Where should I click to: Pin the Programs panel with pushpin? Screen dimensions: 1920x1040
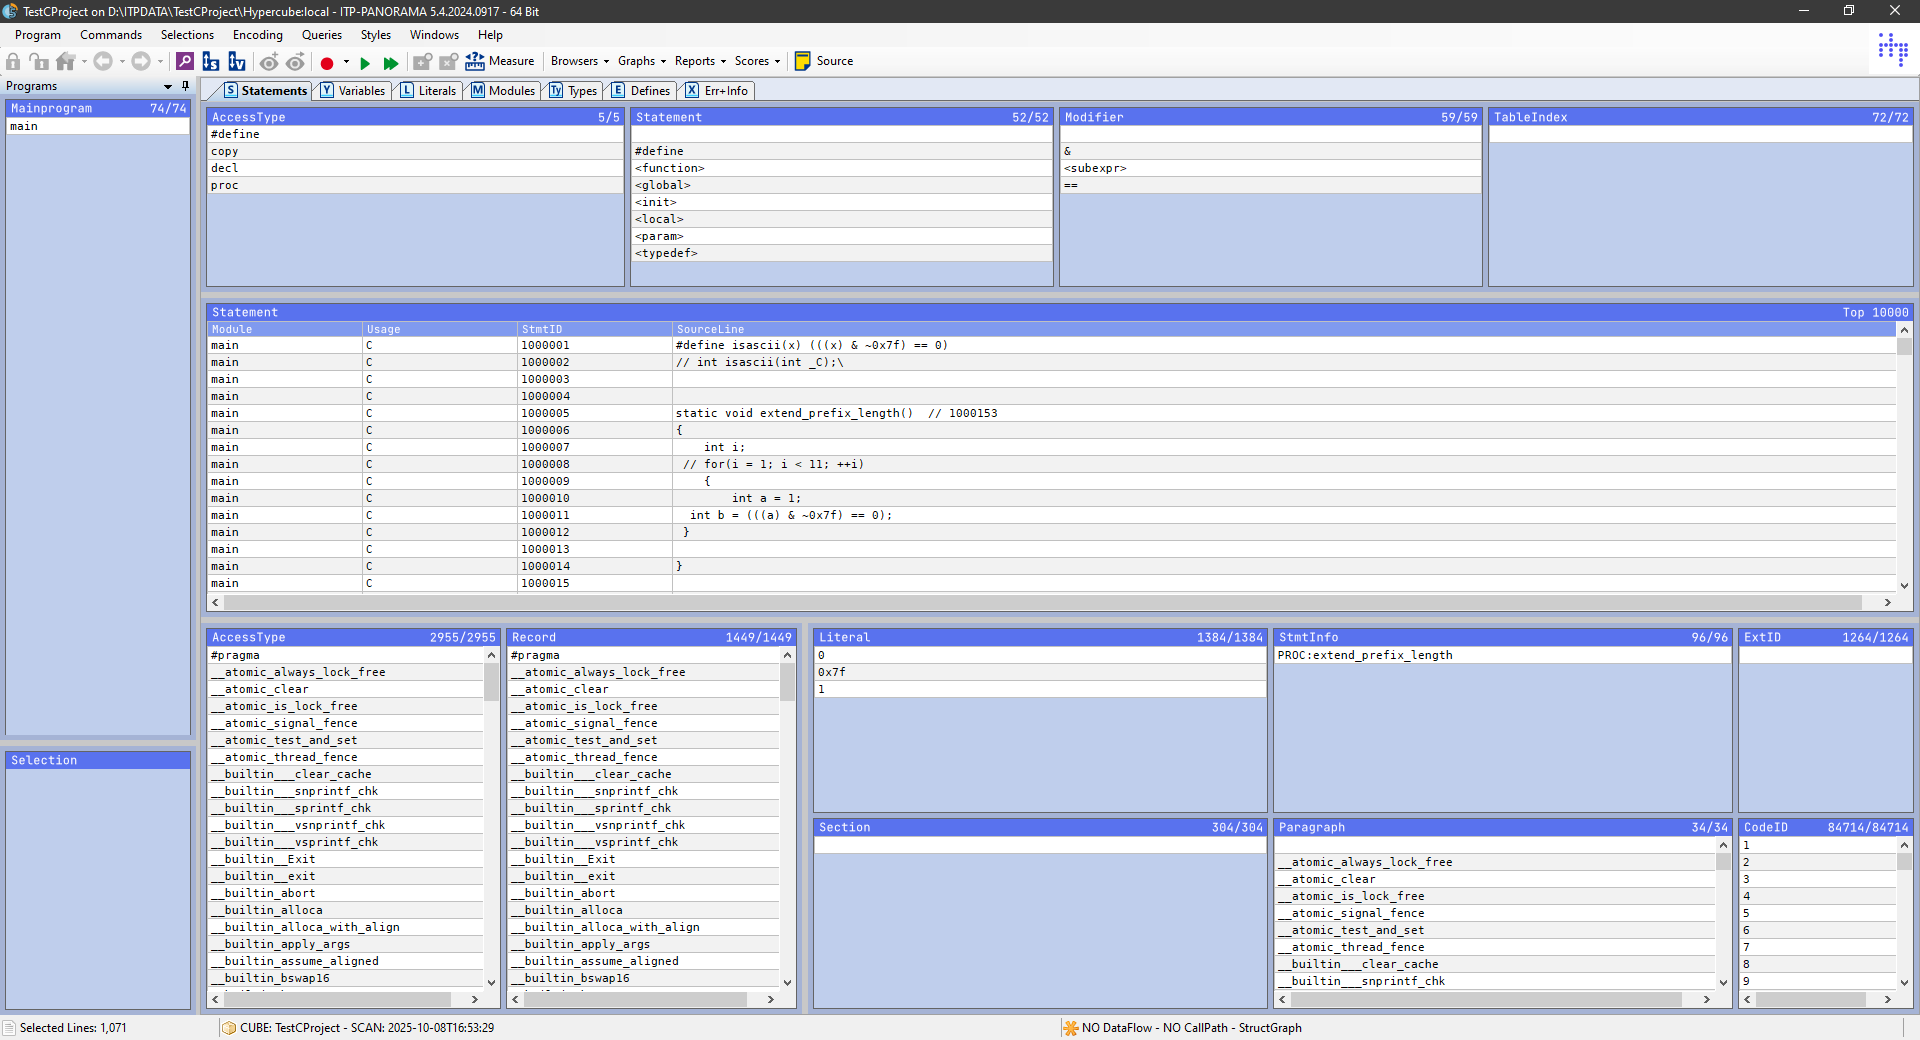(x=185, y=86)
